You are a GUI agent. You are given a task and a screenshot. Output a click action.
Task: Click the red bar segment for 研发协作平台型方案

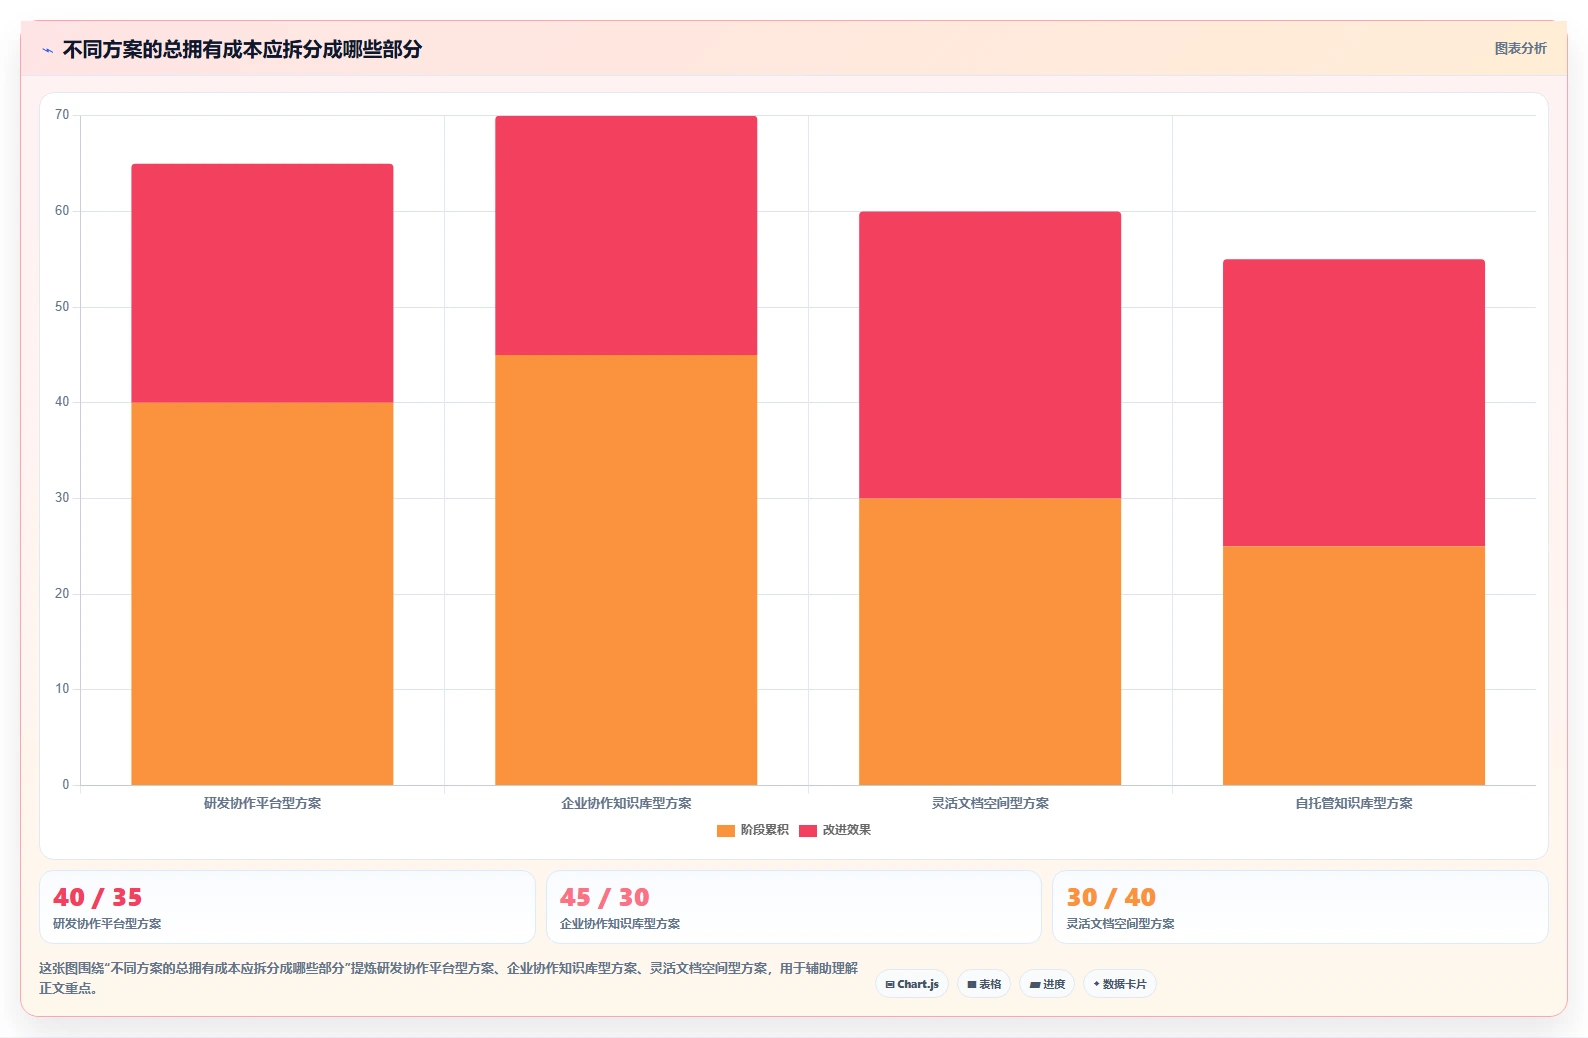point(262,283)
